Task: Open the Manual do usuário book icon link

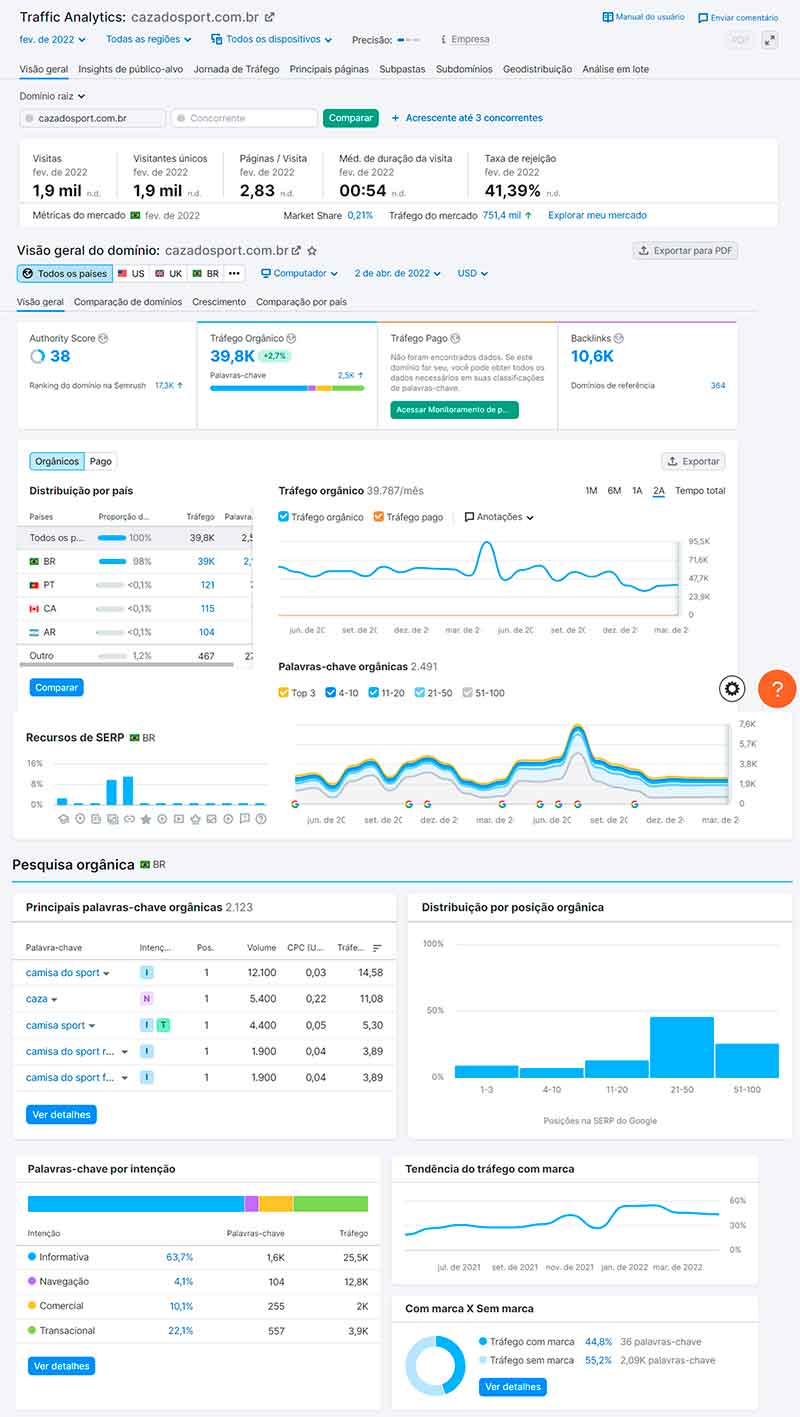Action: [x=608, y=17]
